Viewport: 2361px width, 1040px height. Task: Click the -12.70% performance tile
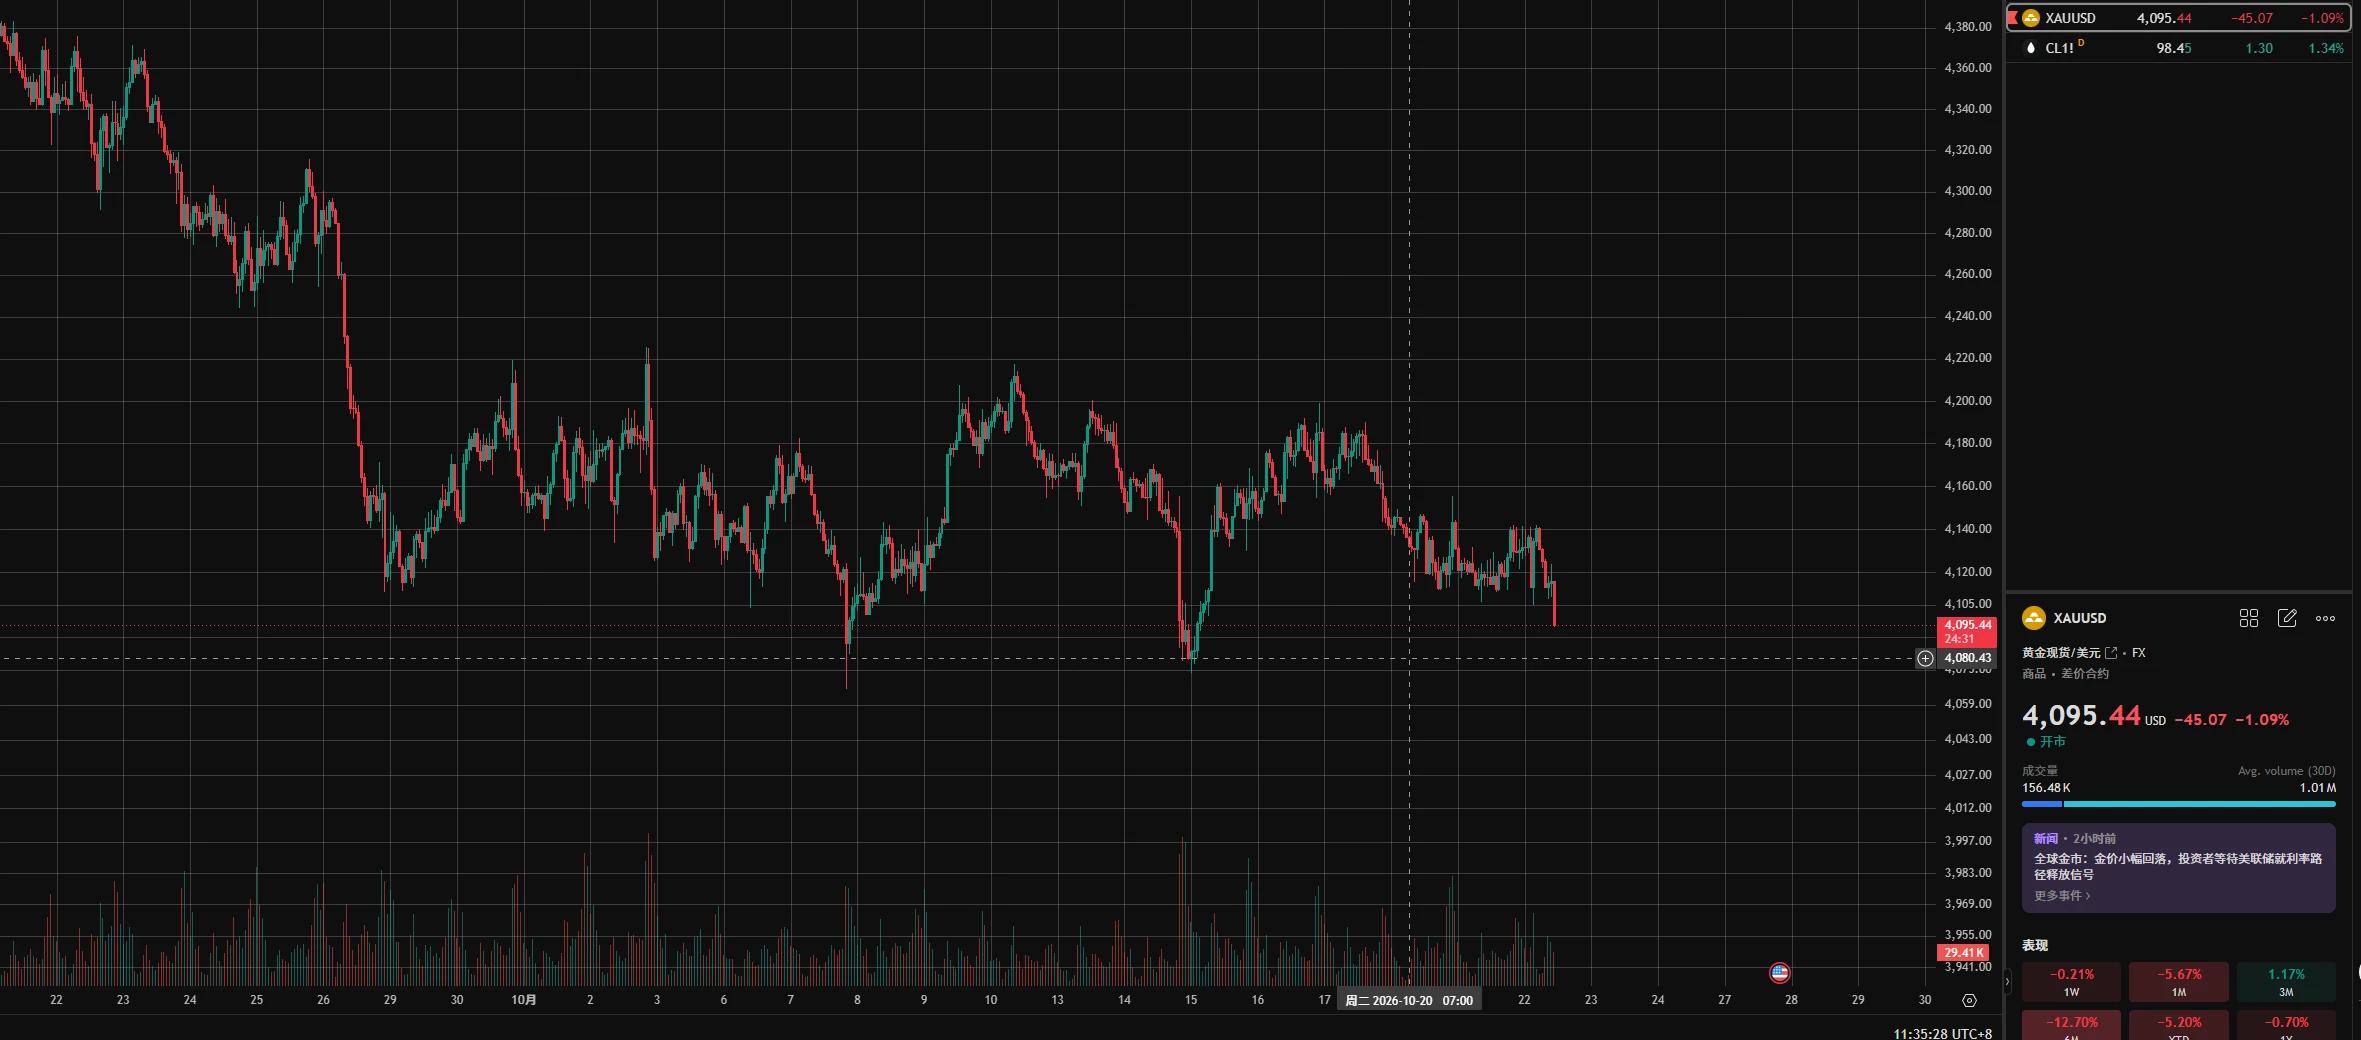click(x=2071, y=1025)
